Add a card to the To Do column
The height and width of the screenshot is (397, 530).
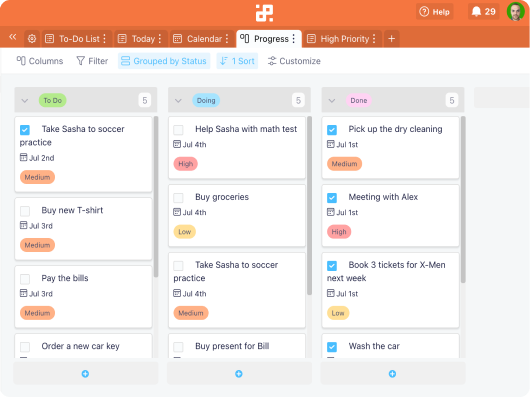[x=85, y=374]
